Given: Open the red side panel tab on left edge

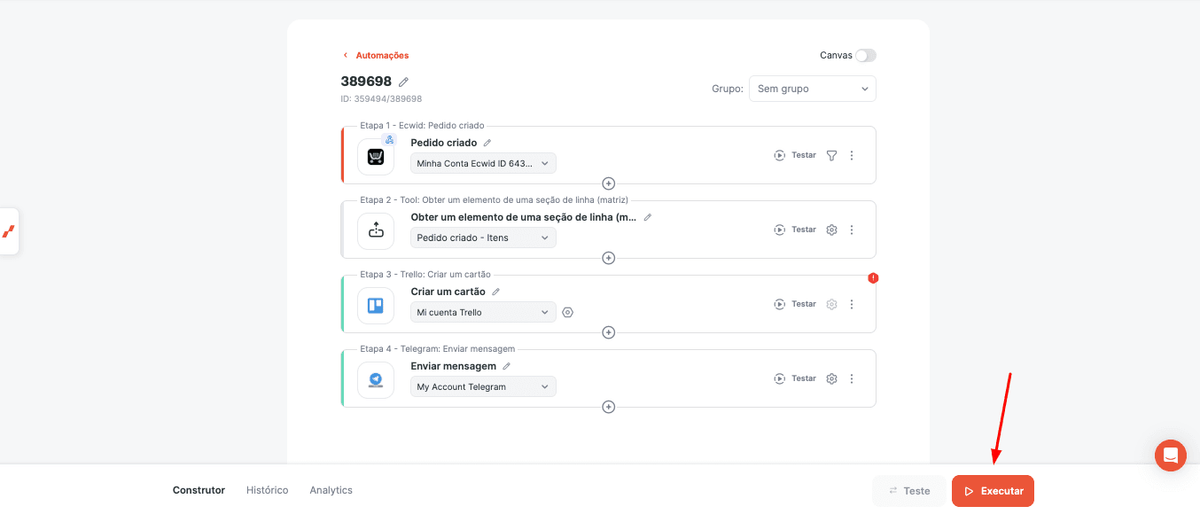Looking at the screenshot, I should coord(9,231).
